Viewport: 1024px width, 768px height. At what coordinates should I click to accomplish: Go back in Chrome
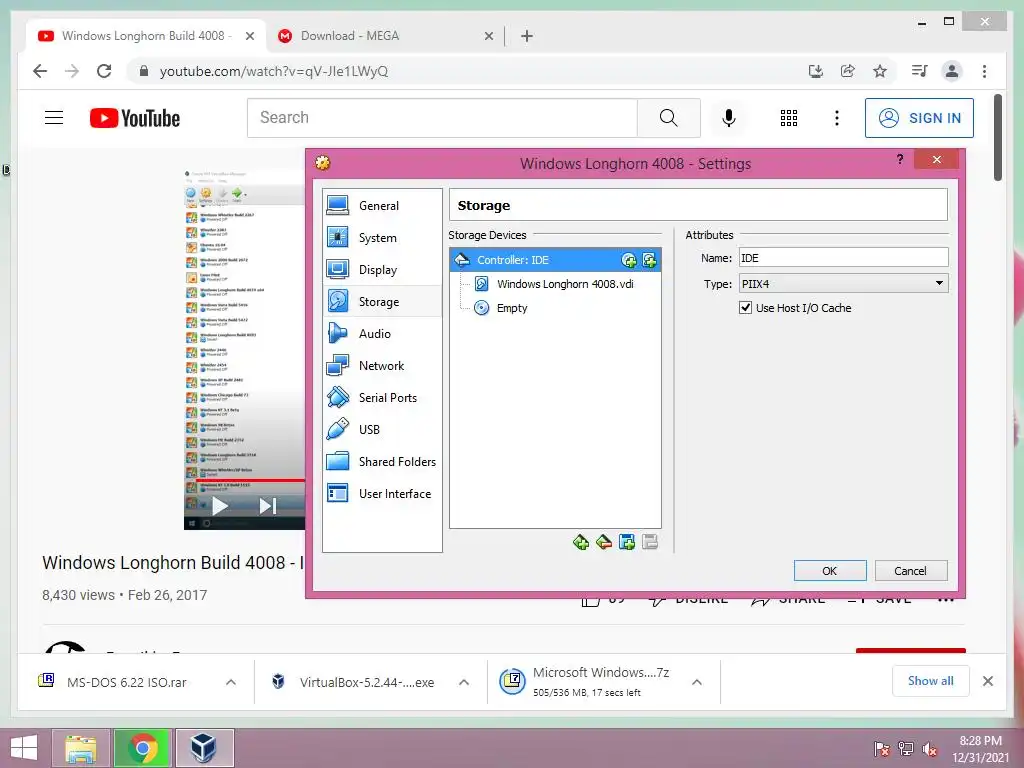pos(40,71)
